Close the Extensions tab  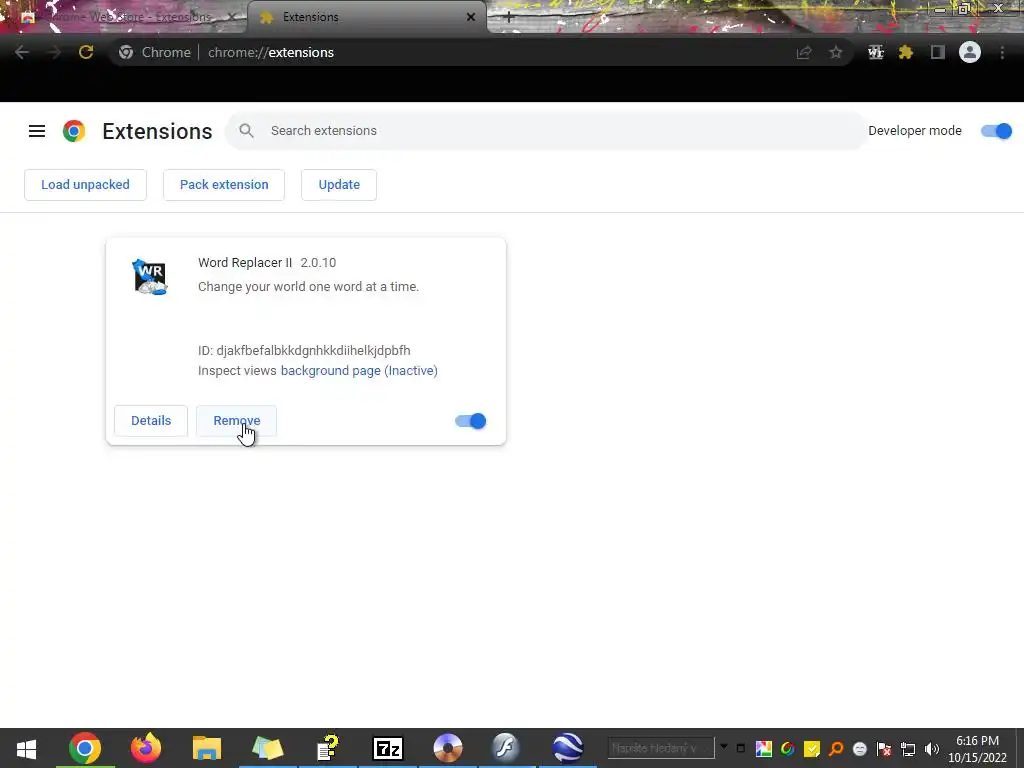pos(471,17)
